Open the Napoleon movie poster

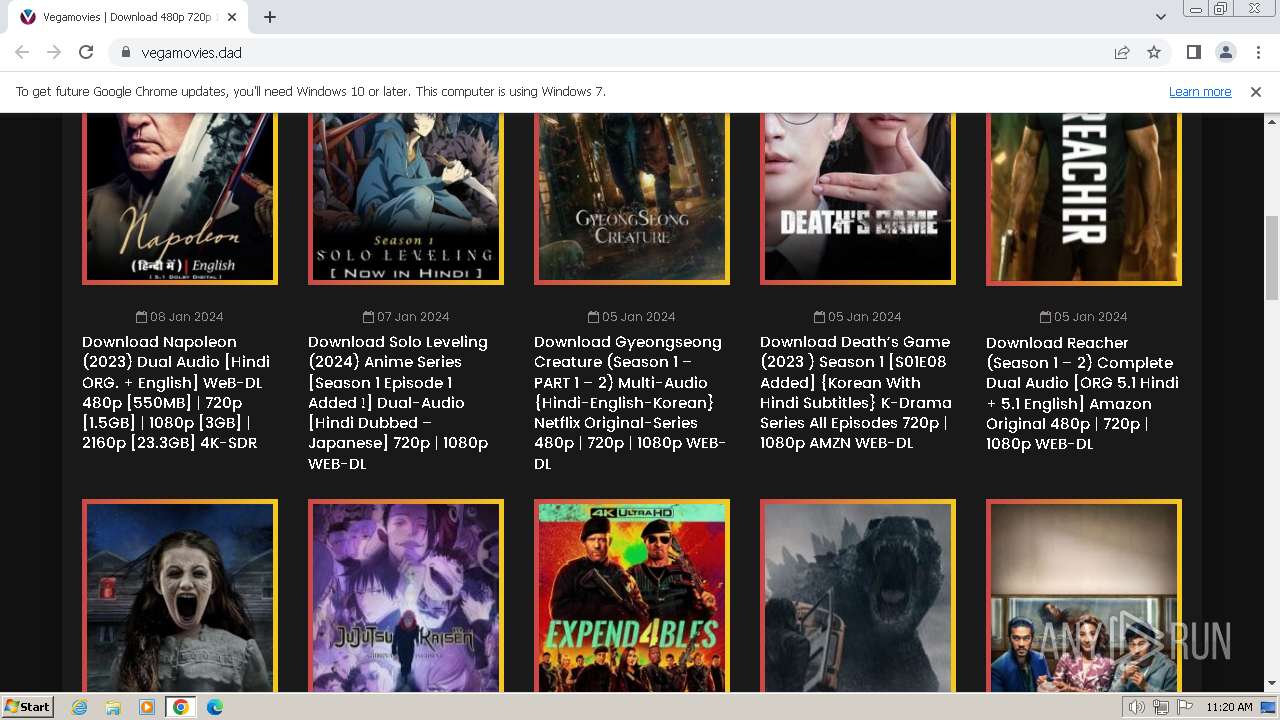click(x=180, y=198)
